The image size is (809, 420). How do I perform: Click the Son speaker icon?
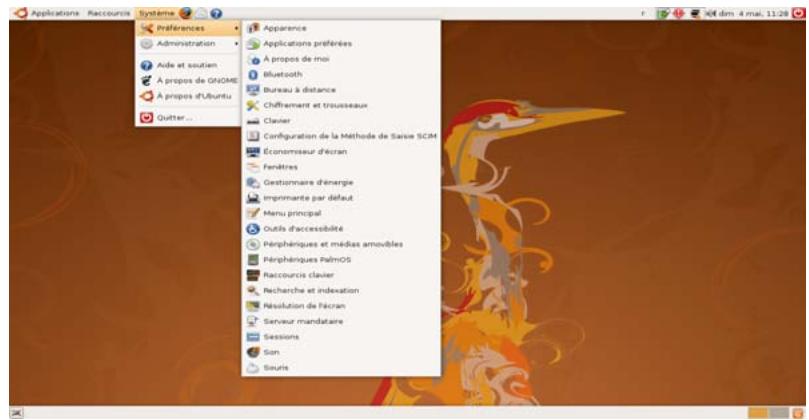[253, 352]
